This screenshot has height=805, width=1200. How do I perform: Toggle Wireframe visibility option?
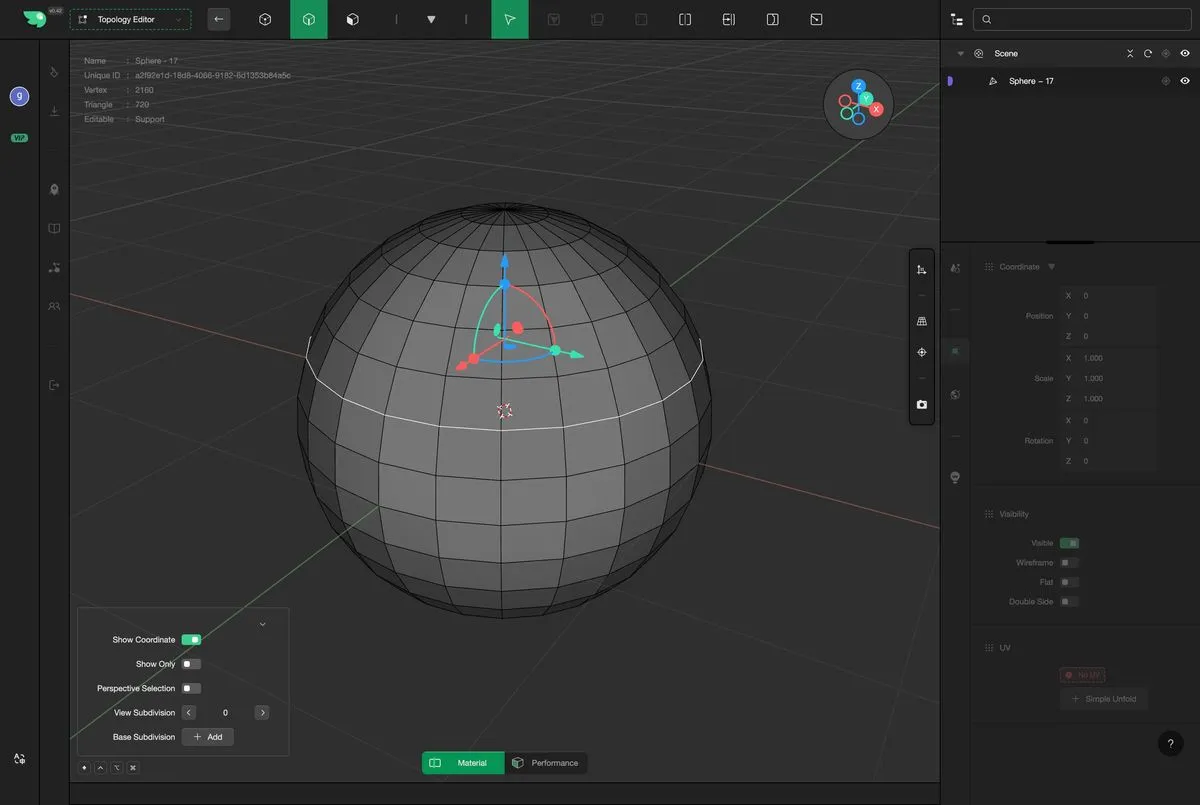[1069, 563]
